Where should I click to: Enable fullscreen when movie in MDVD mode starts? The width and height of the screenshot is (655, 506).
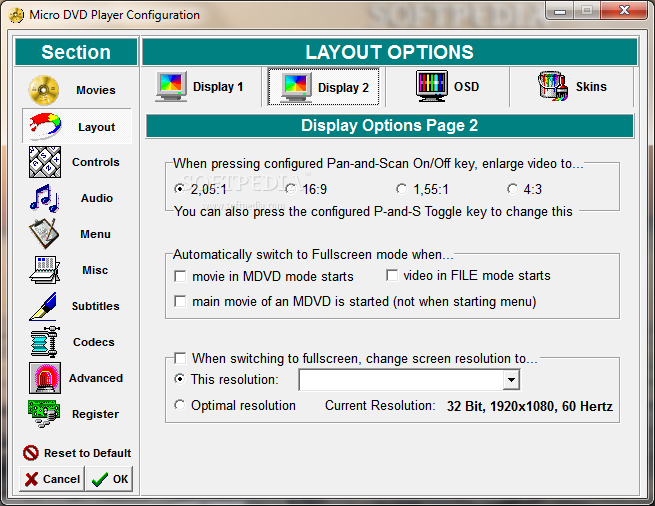180,276
